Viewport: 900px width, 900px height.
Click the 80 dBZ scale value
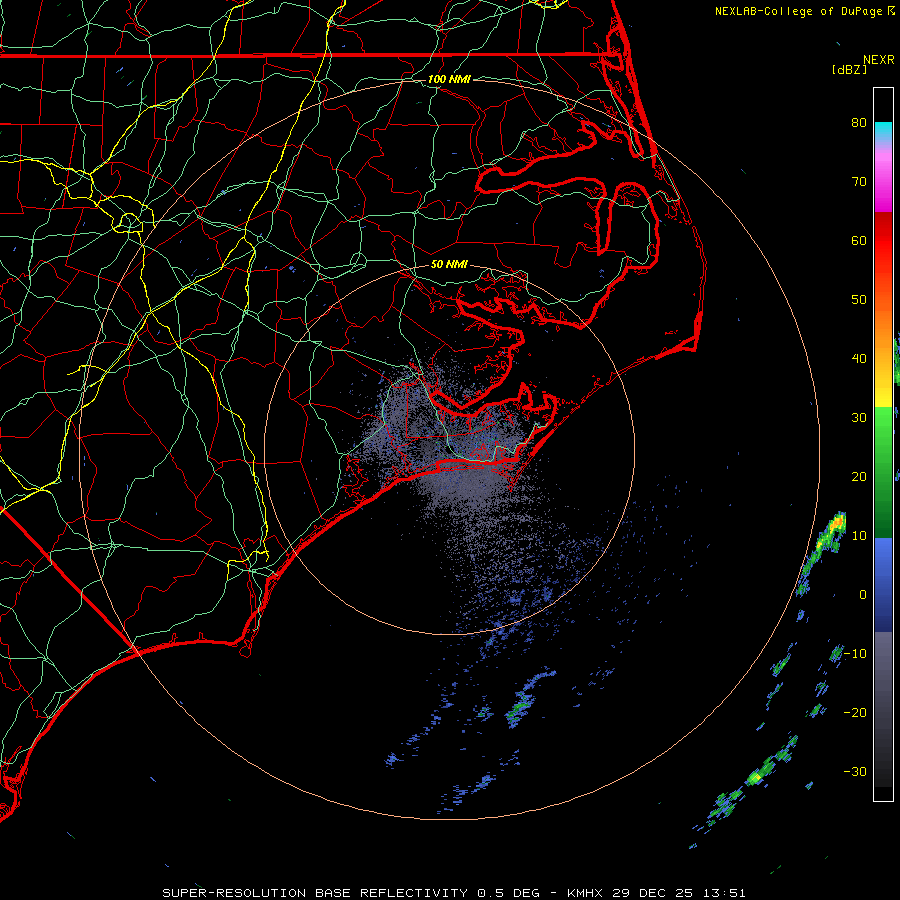pos(859,122)
